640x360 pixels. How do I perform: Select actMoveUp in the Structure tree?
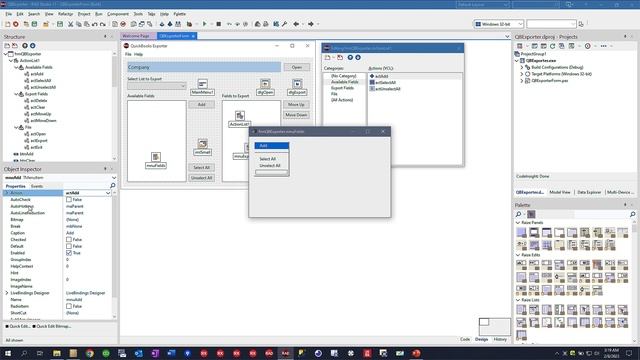pyautogui.click(x=40, y=114)
